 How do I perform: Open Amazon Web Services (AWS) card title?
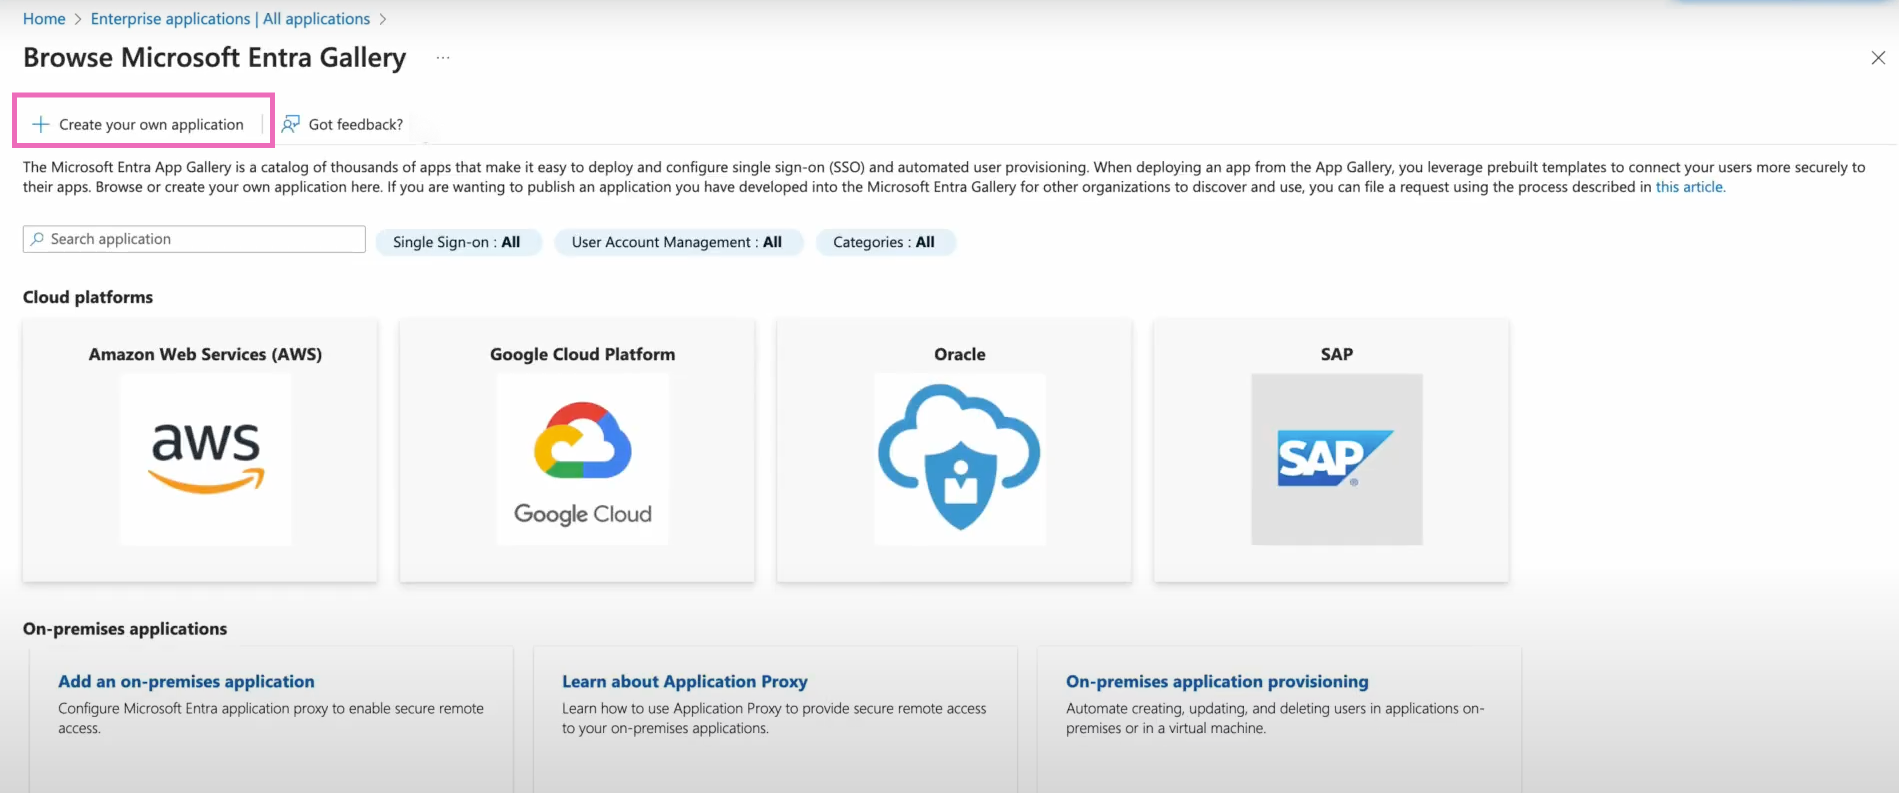tap(205, 354)
